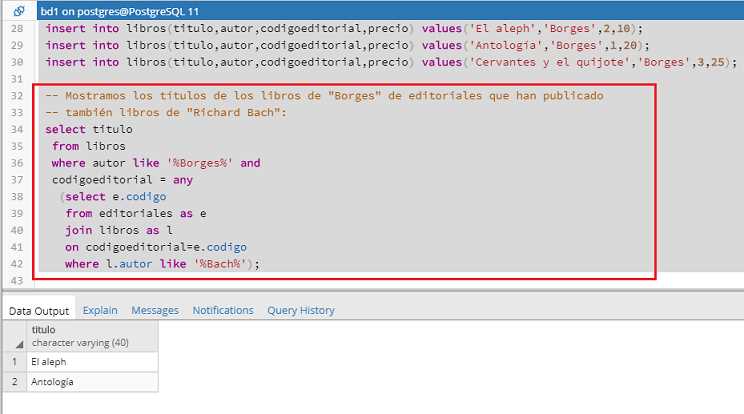Viewport: 744px width, 414px height.
Task: Click the 'El aleph' result cell
Action: pyautogui.click(x=93, y=362)
